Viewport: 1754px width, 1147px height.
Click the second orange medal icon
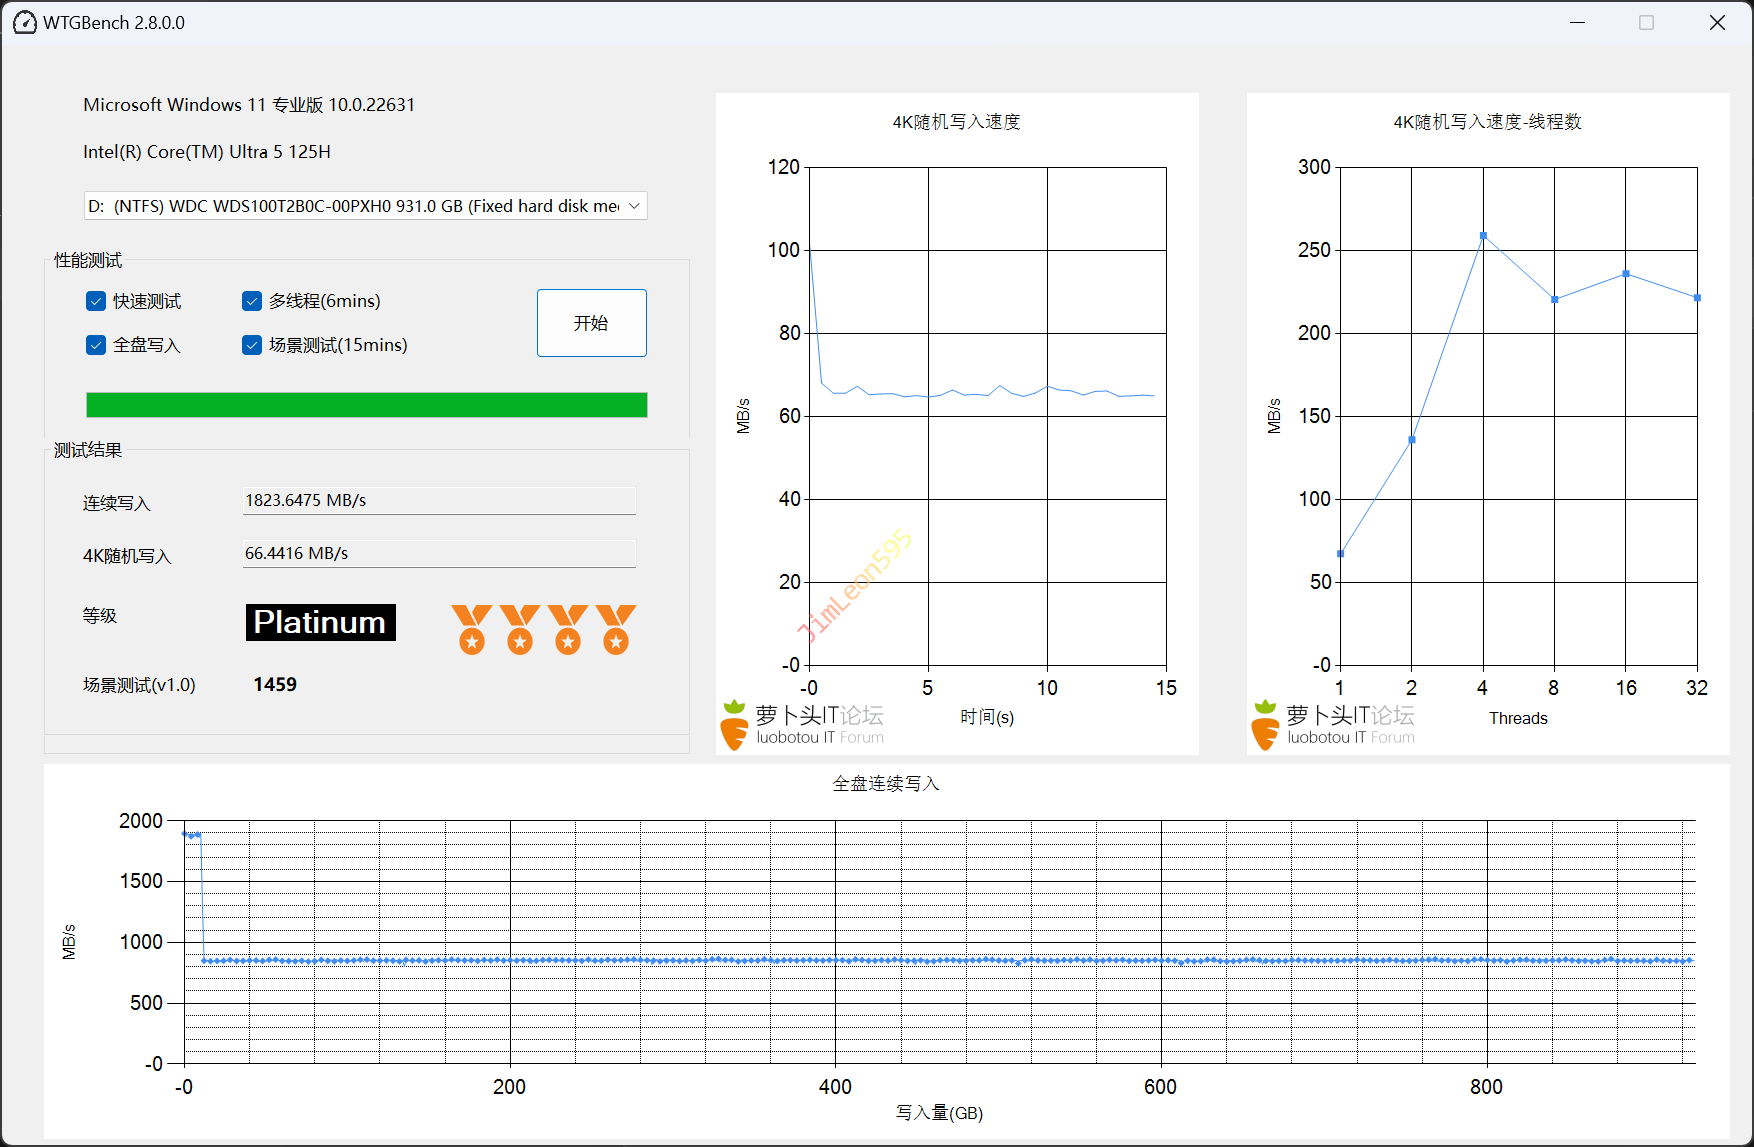(x=520, y=629)
